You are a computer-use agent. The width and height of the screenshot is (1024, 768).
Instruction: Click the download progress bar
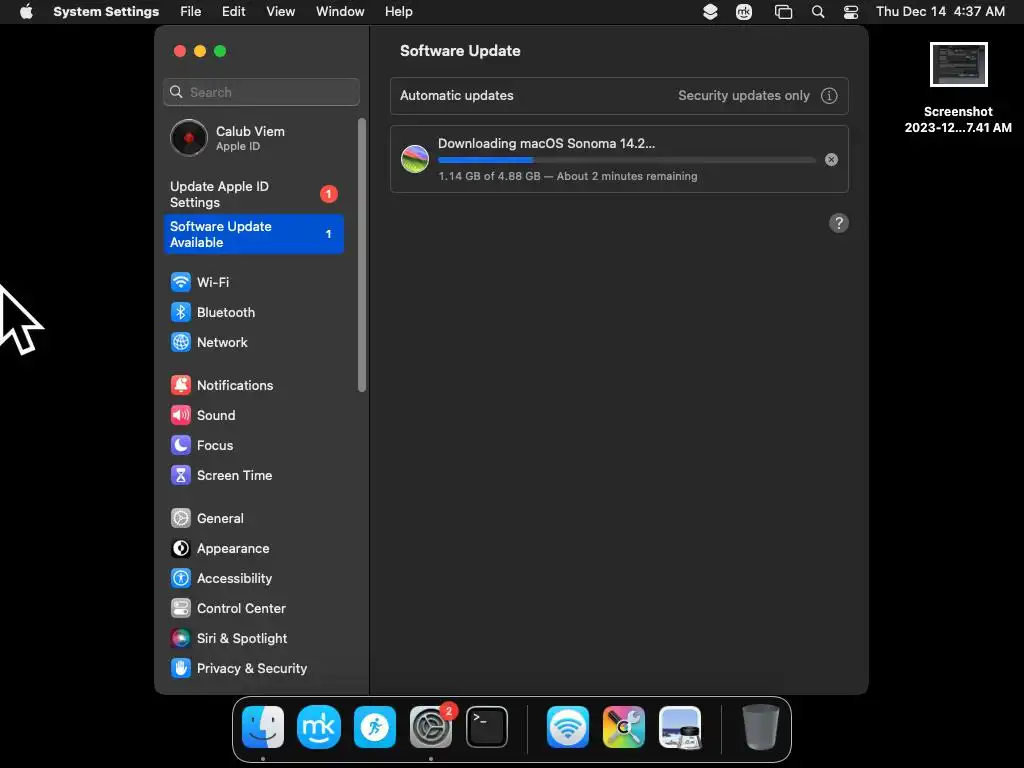click(626, 160)
